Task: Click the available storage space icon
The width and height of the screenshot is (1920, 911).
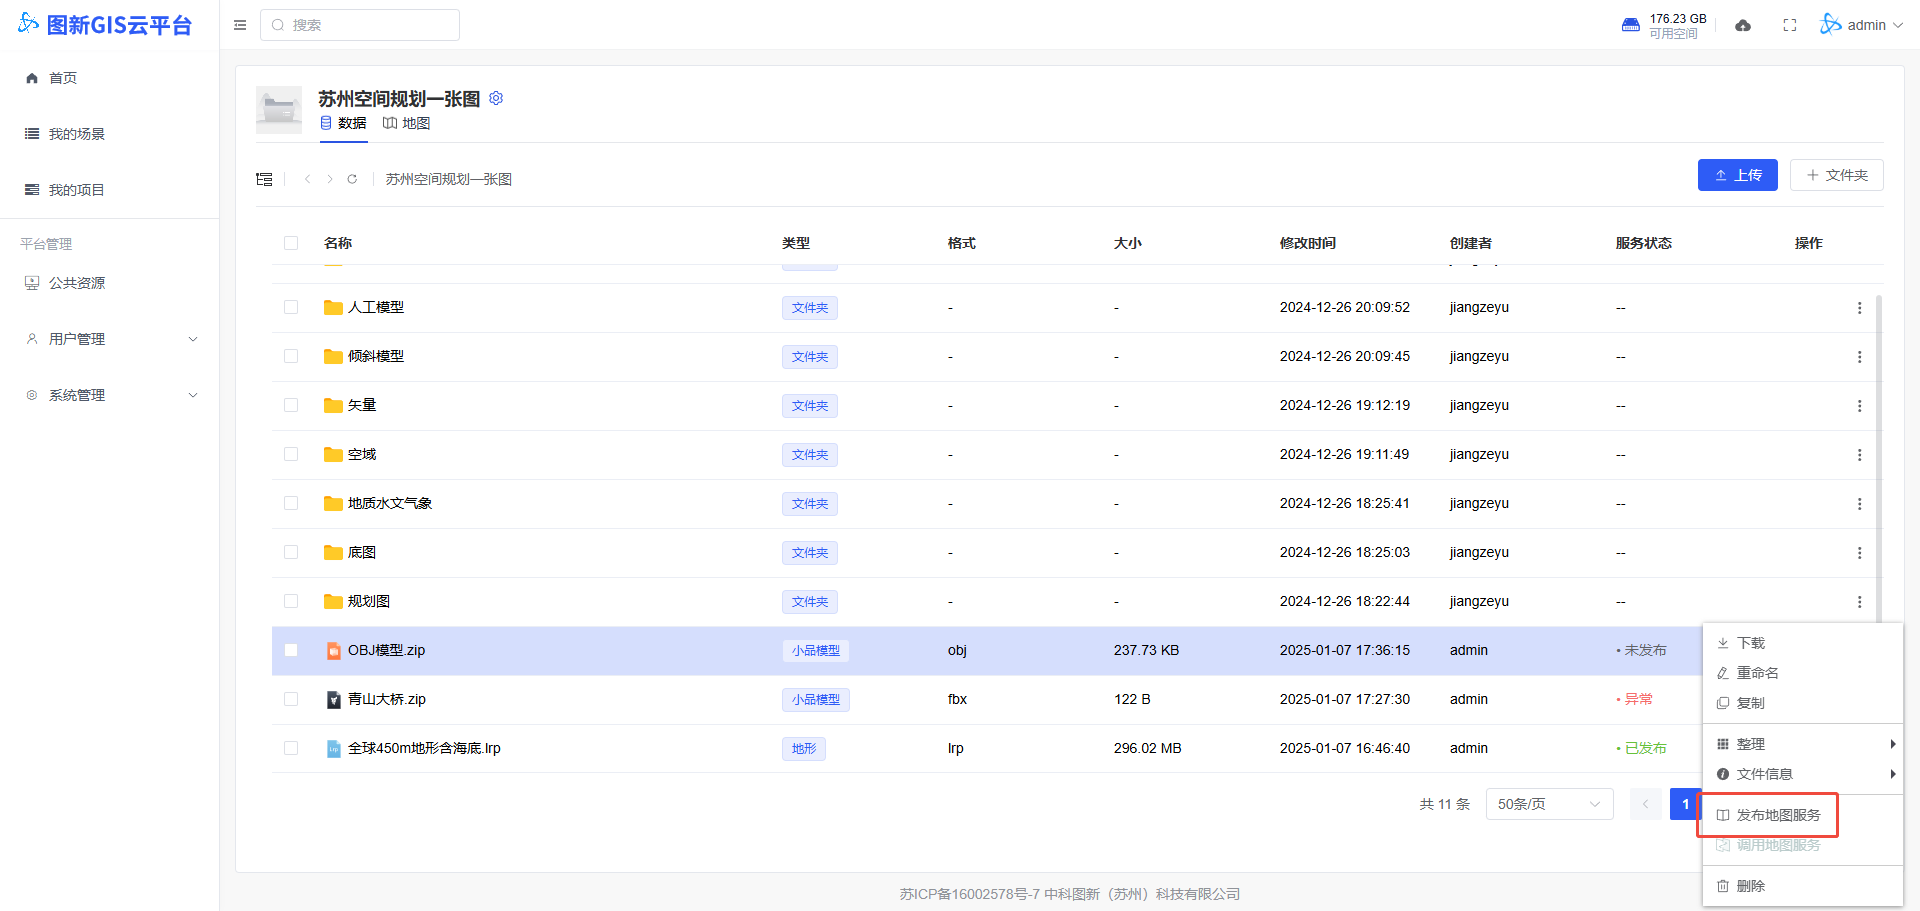Action: click(1631, 25)
